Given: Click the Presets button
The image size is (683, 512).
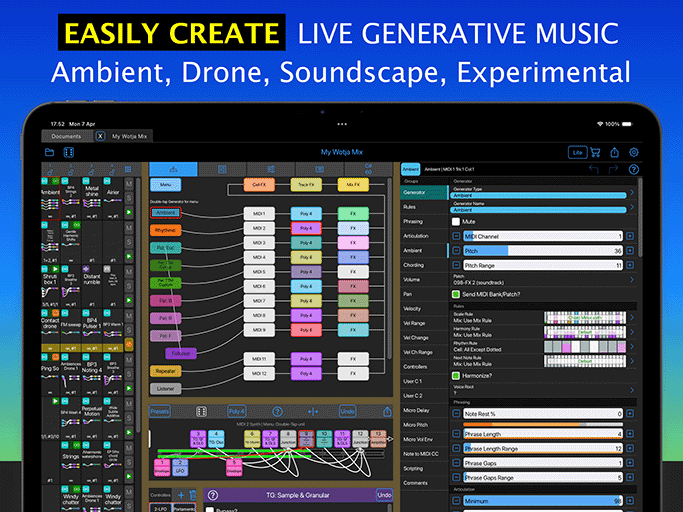Looking at the screenshot, I should pyautogui.click(x=160, y=411).
